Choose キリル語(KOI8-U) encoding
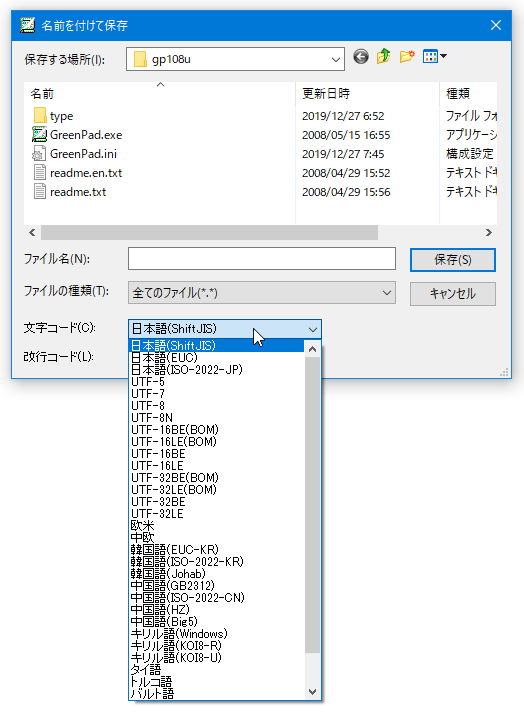This screenshot has height=712, width=524. click(217, 658)
